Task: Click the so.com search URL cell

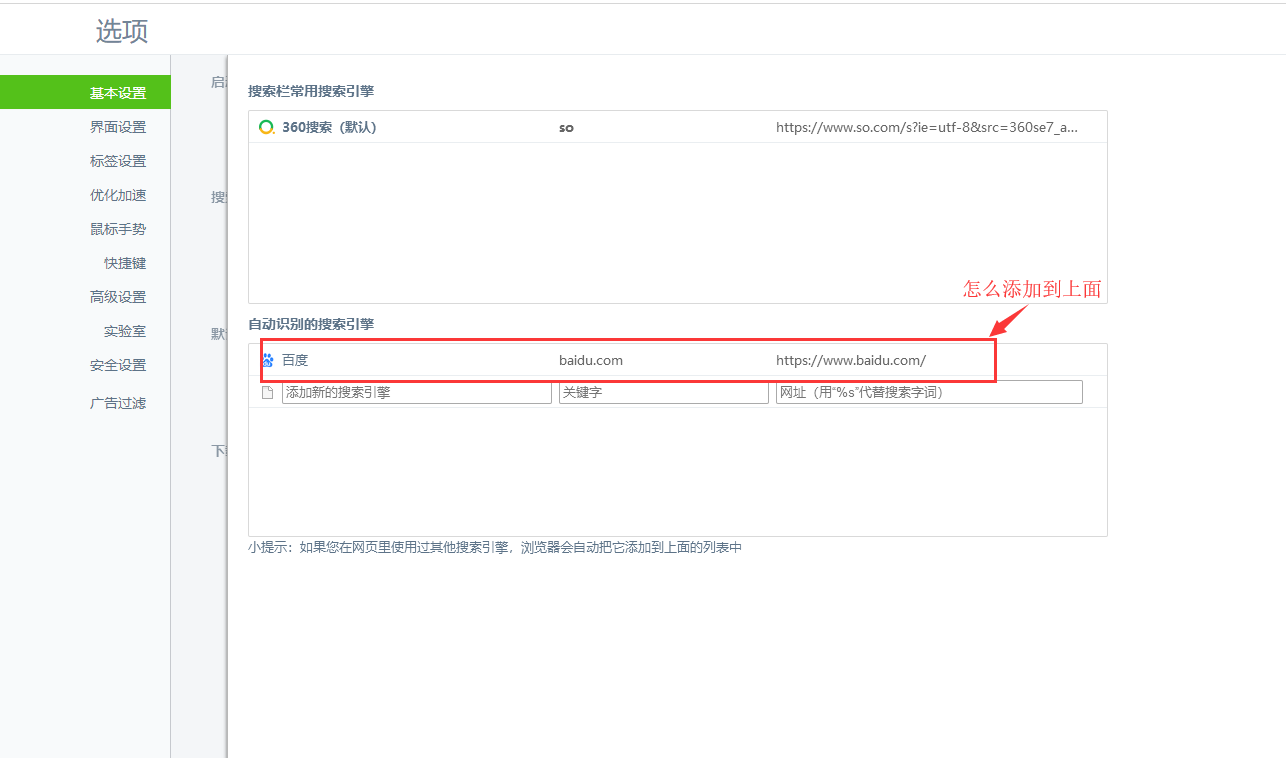Action: click(927, 127)
